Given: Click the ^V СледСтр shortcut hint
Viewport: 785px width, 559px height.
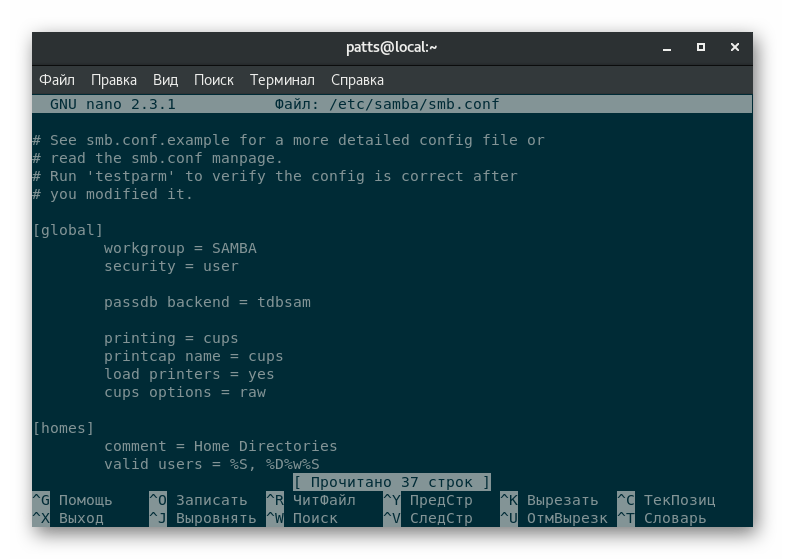Looking at the screenshot, I should point(428,518).
